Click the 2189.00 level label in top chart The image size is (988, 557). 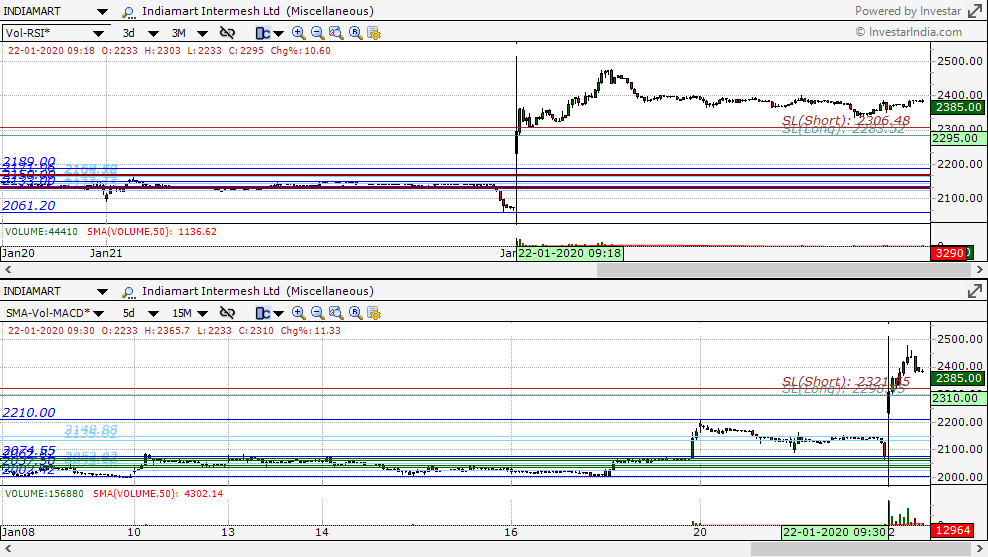29,162
